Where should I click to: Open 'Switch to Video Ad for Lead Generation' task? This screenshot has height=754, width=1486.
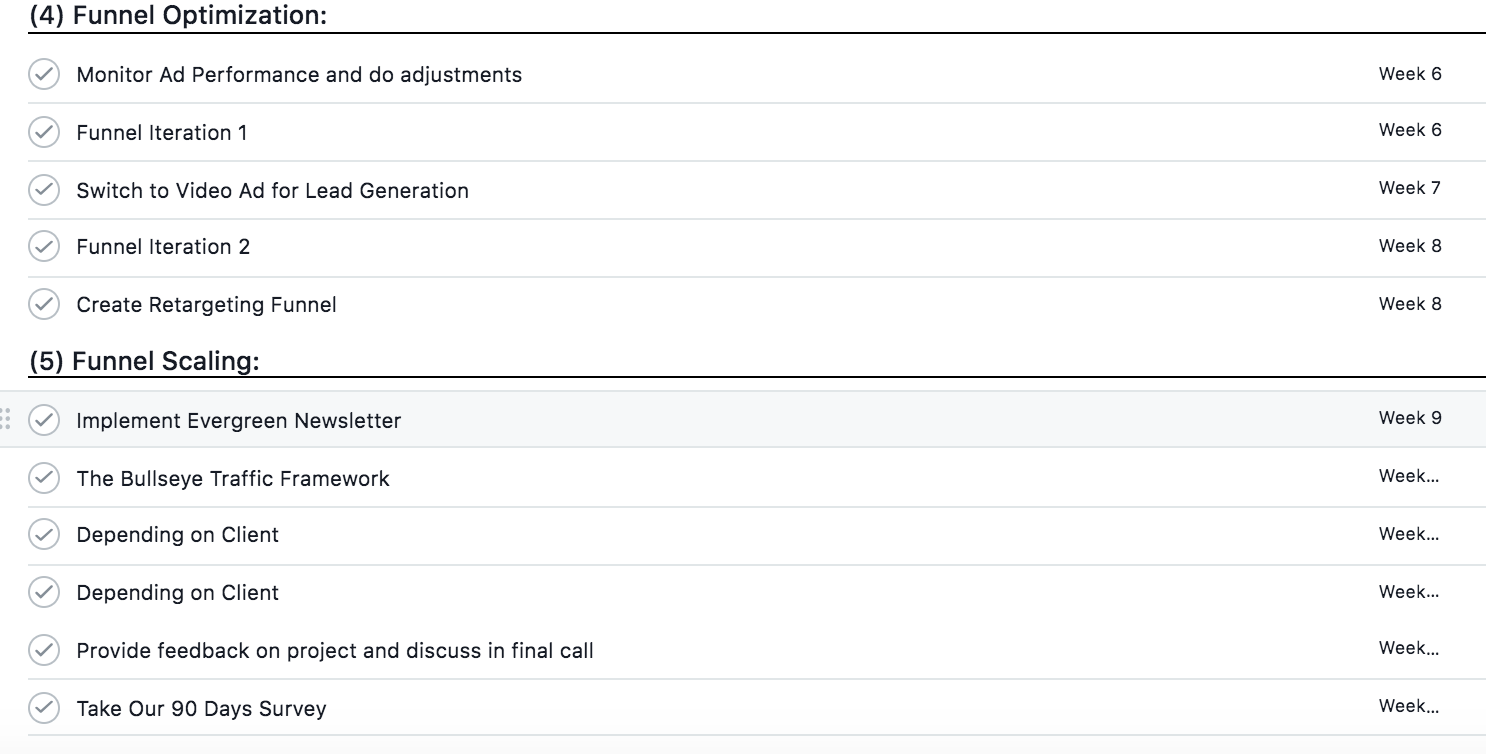click(x=272, y=190)
